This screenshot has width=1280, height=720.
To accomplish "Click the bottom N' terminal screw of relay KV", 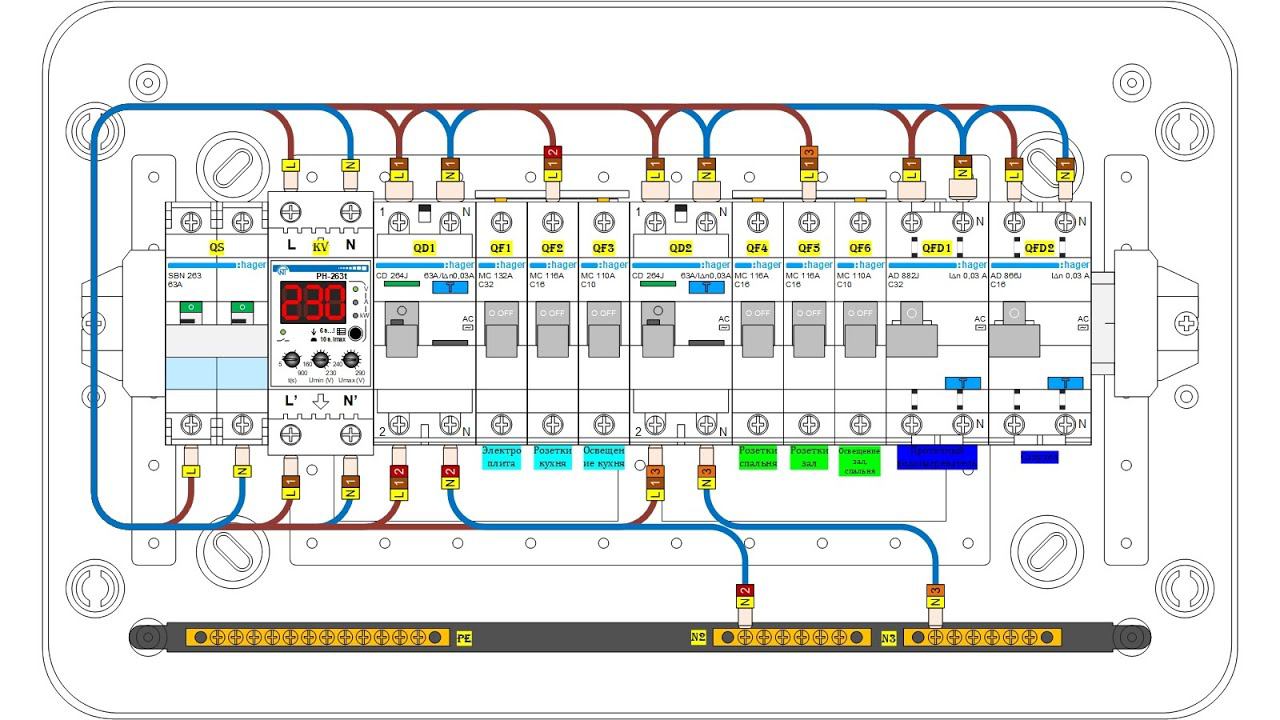I will tap(350, 433).
